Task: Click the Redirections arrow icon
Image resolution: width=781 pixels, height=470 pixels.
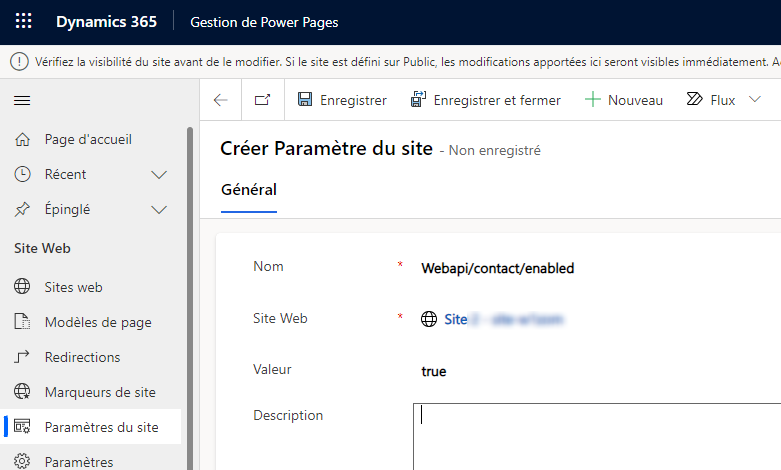Action: tap(22, 356)
